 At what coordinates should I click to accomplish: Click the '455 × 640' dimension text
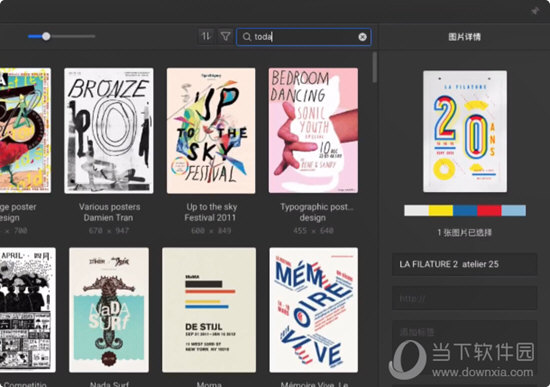[x=313, y=231]
